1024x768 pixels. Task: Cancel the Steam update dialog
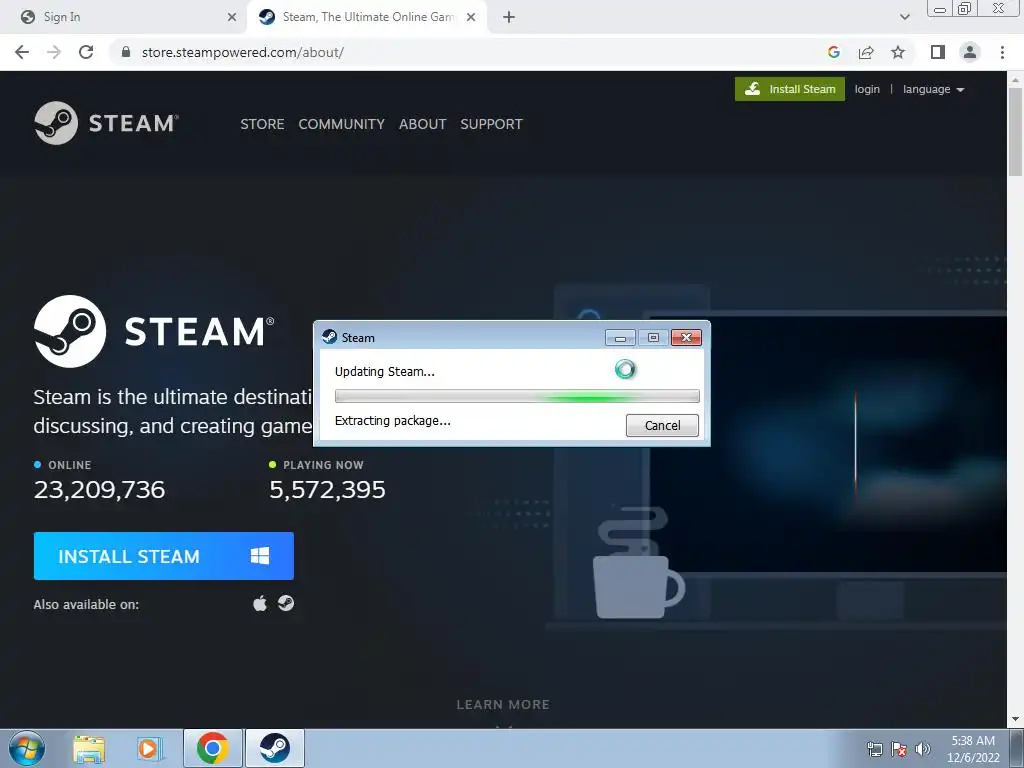click(x=662, y=425)
